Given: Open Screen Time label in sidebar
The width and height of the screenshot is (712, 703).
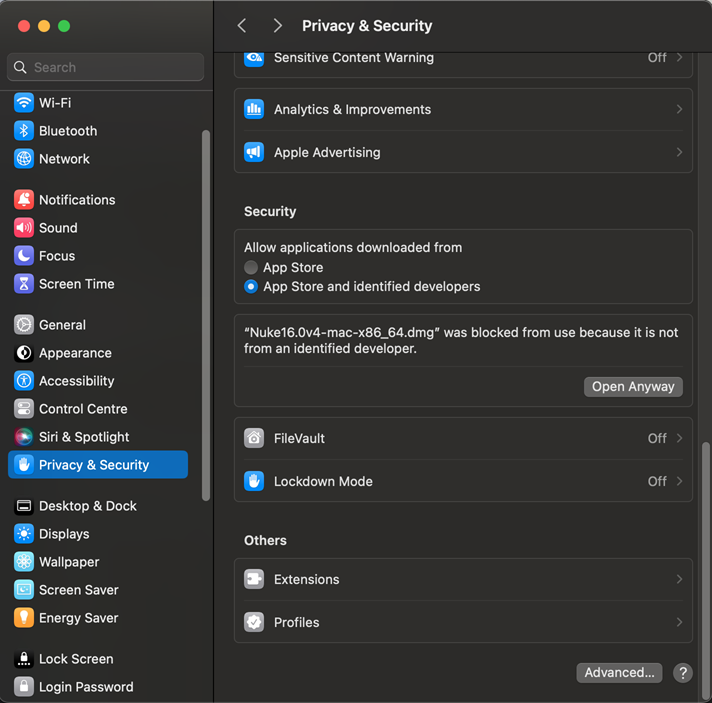Looking at the screenshot, I should click(77, 284).
